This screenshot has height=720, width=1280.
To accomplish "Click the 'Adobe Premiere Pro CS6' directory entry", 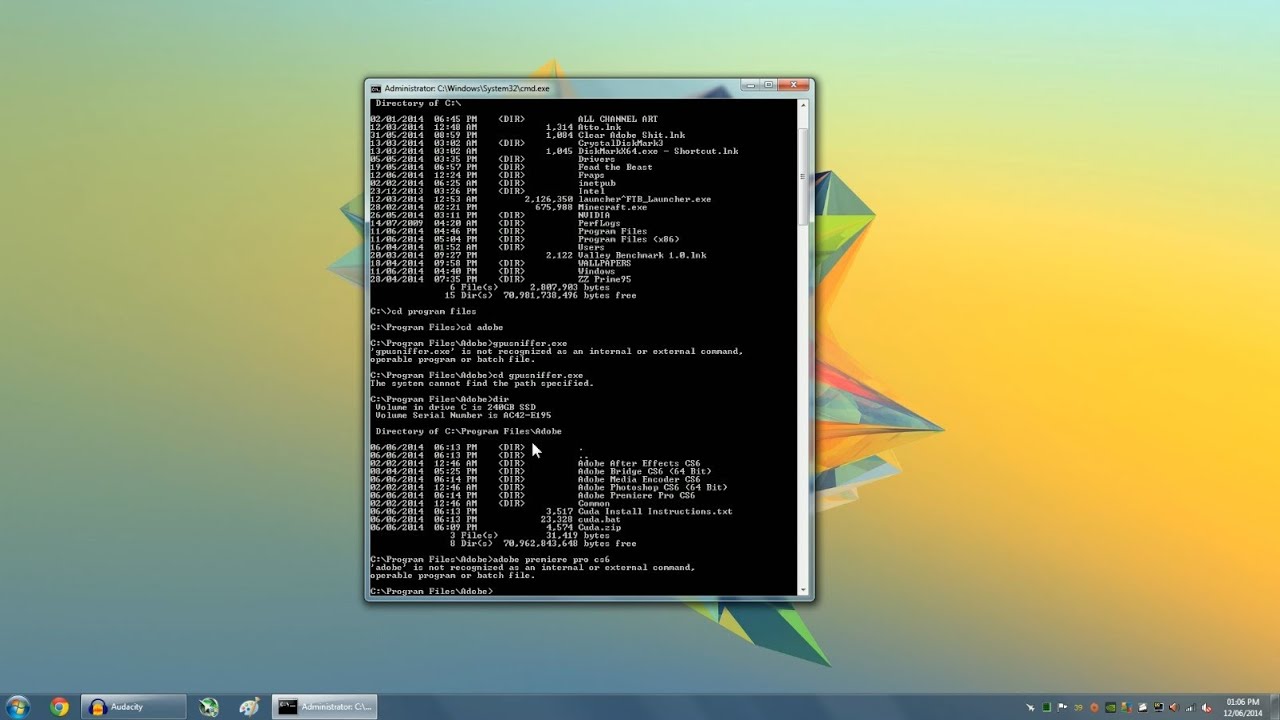I will (x=636, y=495).
